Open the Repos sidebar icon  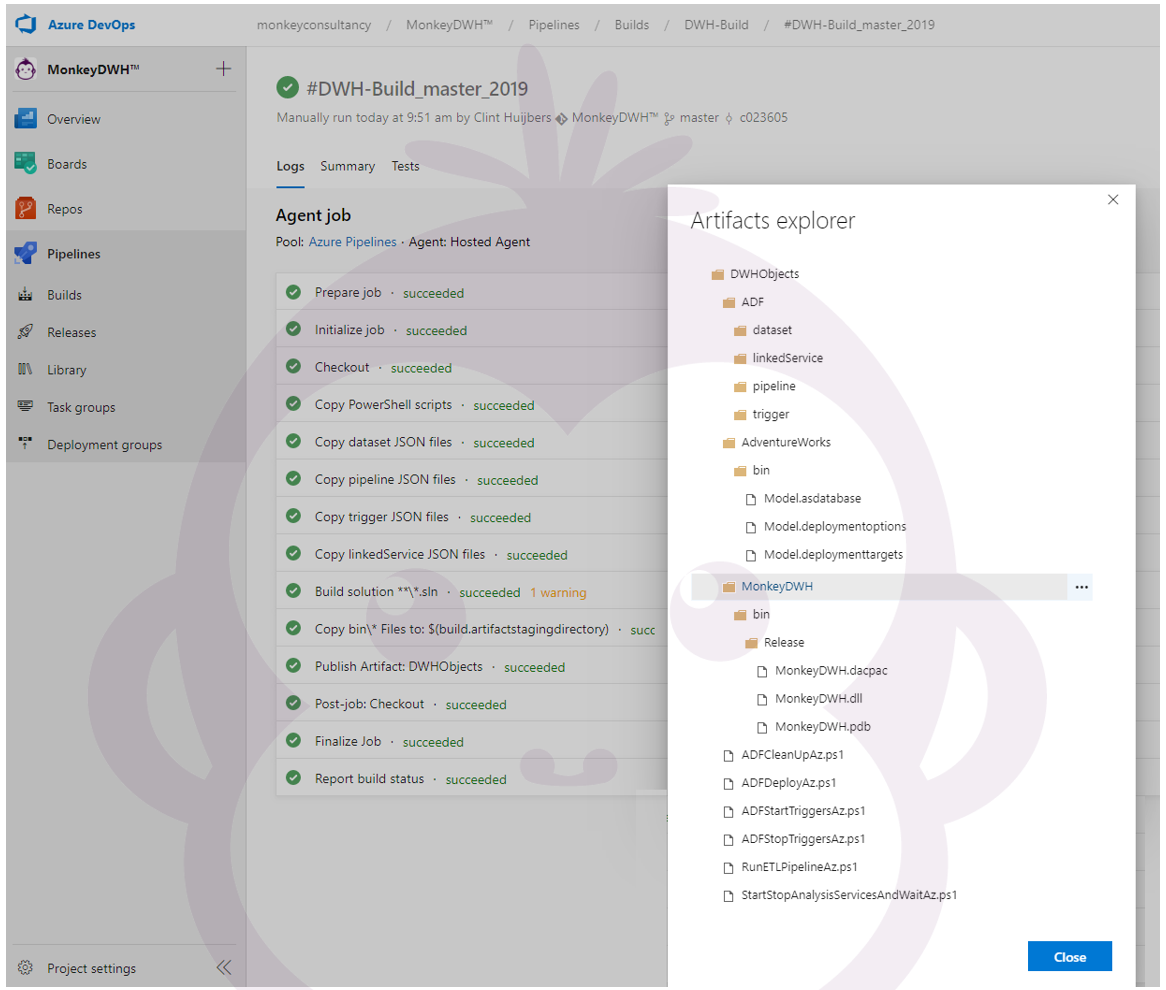click(x=25, y=209)
